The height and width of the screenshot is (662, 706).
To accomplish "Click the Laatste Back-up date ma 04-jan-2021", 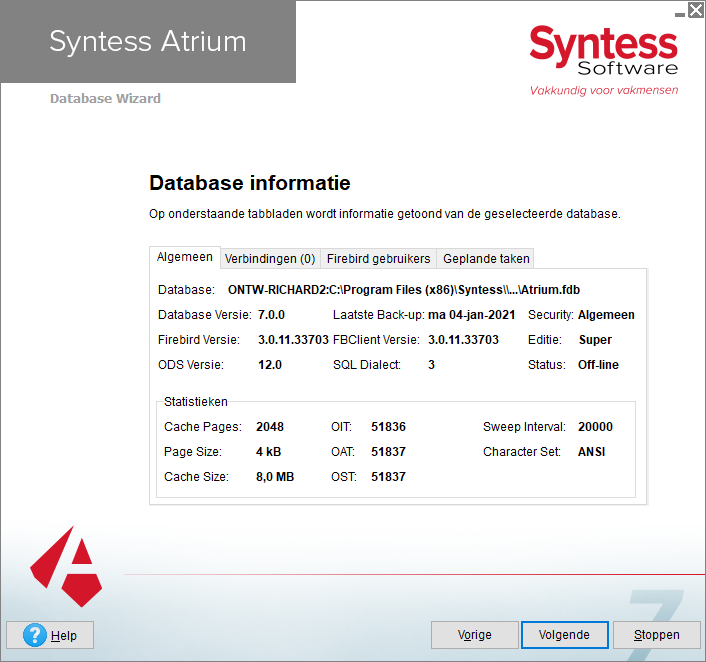I will tap(471, 315).
